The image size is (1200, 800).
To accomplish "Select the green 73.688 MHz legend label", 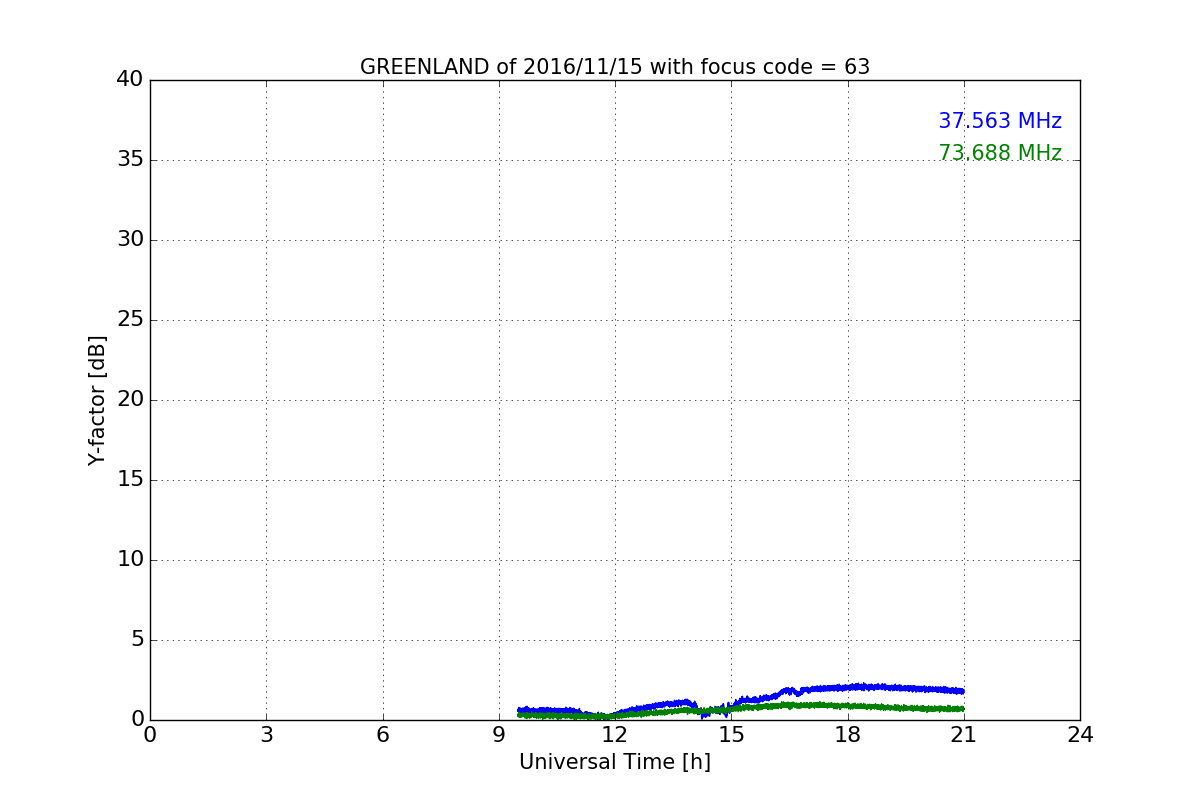I will tap(1000, 153).
